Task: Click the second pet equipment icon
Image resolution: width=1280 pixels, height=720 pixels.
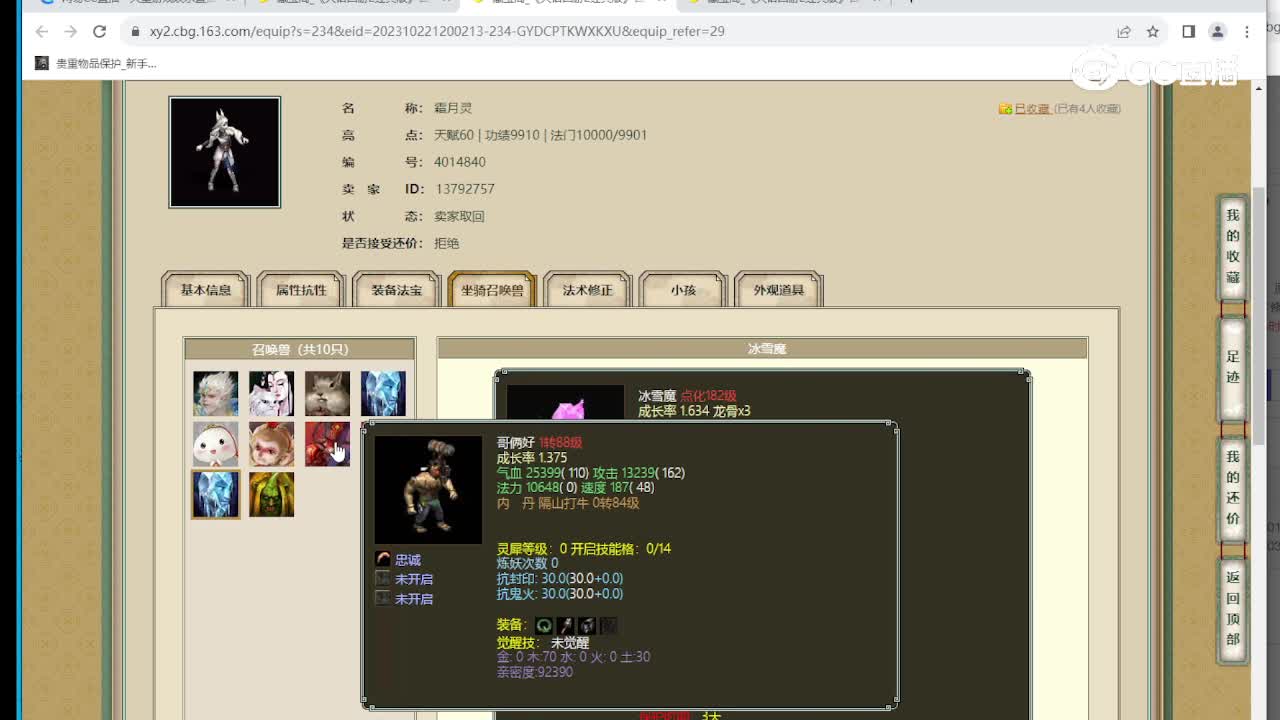Action: click(x=565, y=625)
